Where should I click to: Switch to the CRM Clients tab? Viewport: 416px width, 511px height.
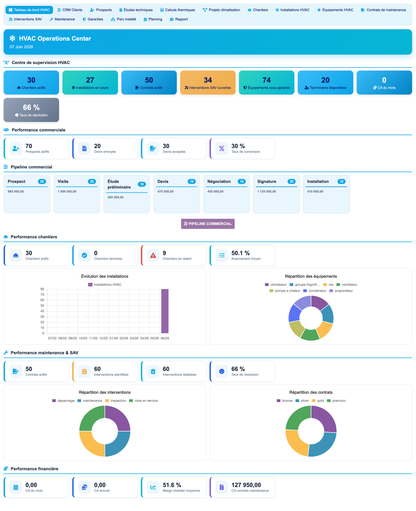click(70, 10)
